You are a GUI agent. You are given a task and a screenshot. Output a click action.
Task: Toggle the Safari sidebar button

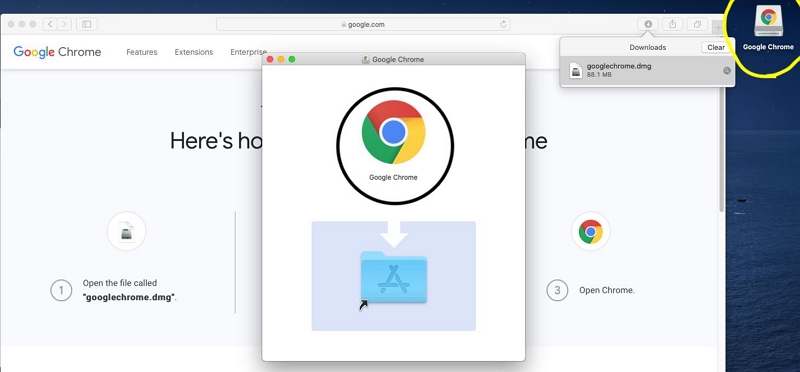[x=87, y=24]
